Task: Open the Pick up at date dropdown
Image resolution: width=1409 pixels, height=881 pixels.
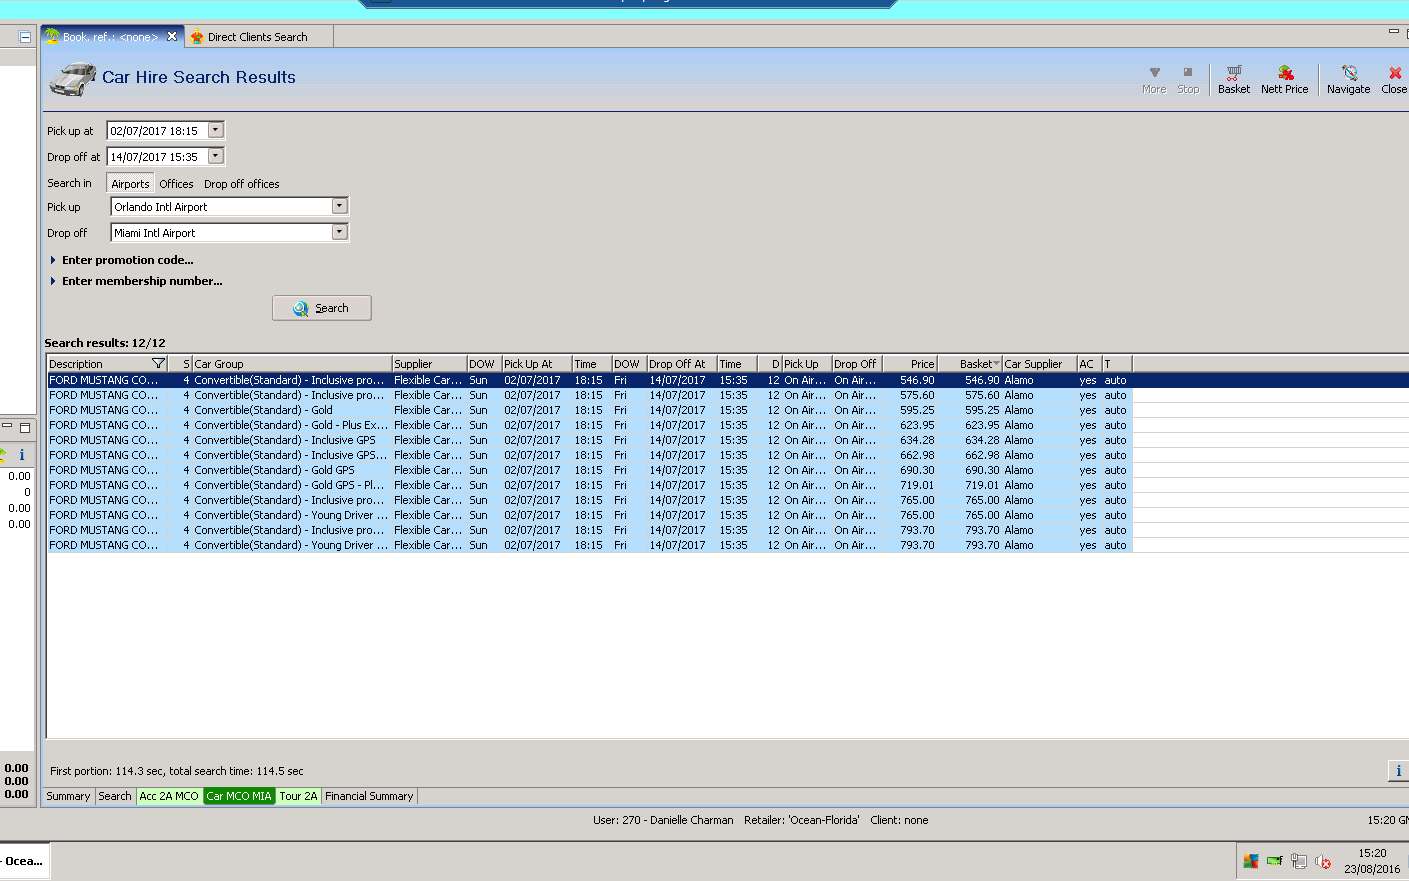Action: click(x=215, y=130)
